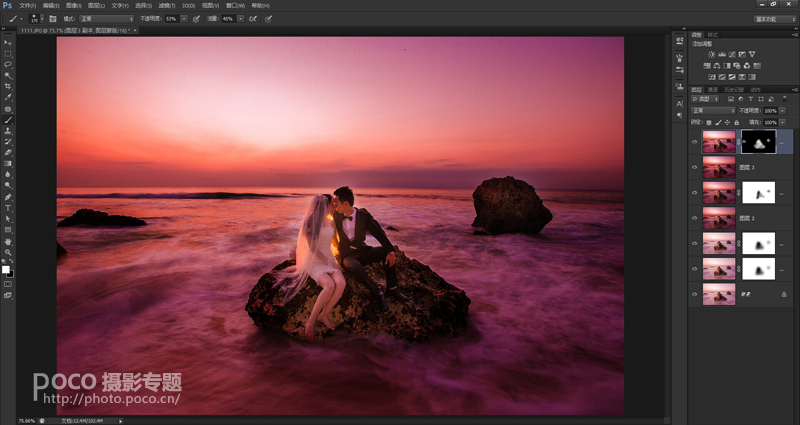This screenshot has width=800, height=425.
Task: Add a Photo Filter adjustment
Action: pos(737,66)
